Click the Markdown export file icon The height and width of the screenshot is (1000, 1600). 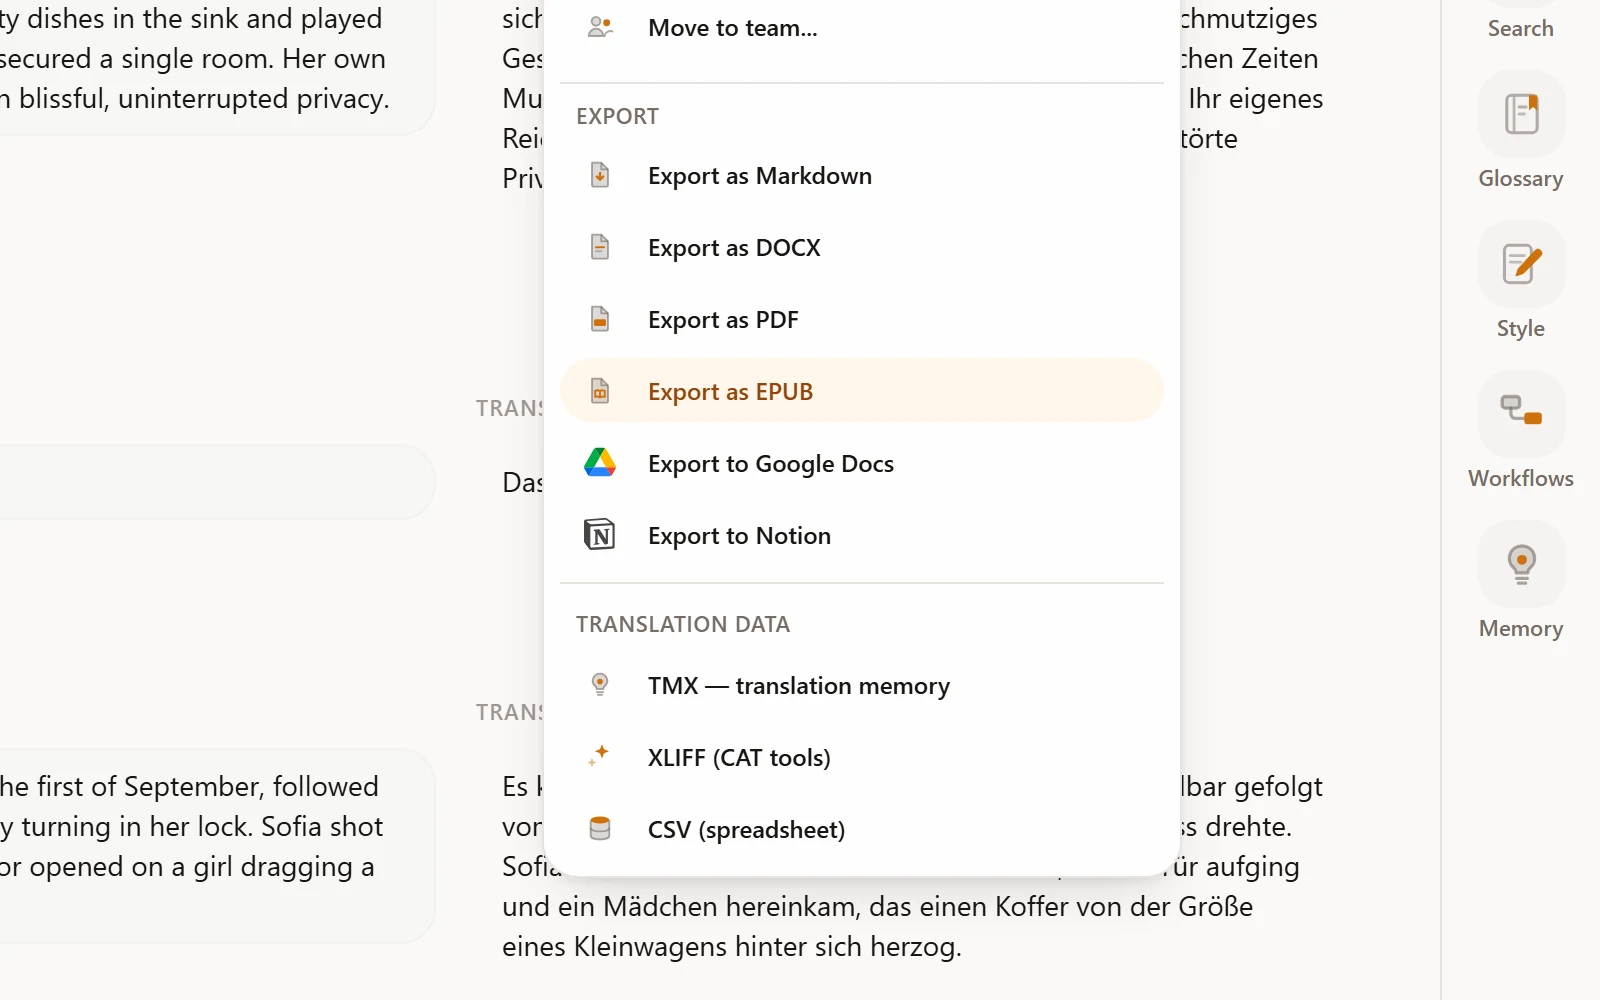[x=600, y=175]
